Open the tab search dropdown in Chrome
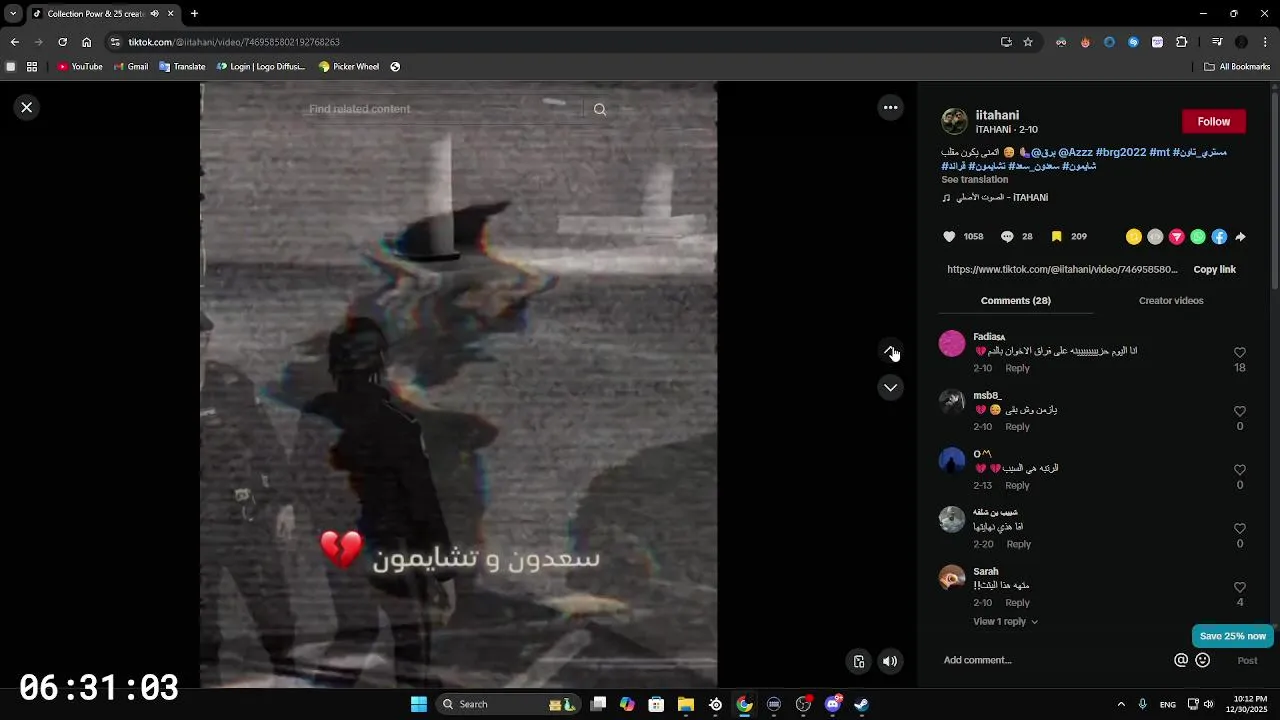Viewport: 1280px width, 720px height. coord(13,14)
